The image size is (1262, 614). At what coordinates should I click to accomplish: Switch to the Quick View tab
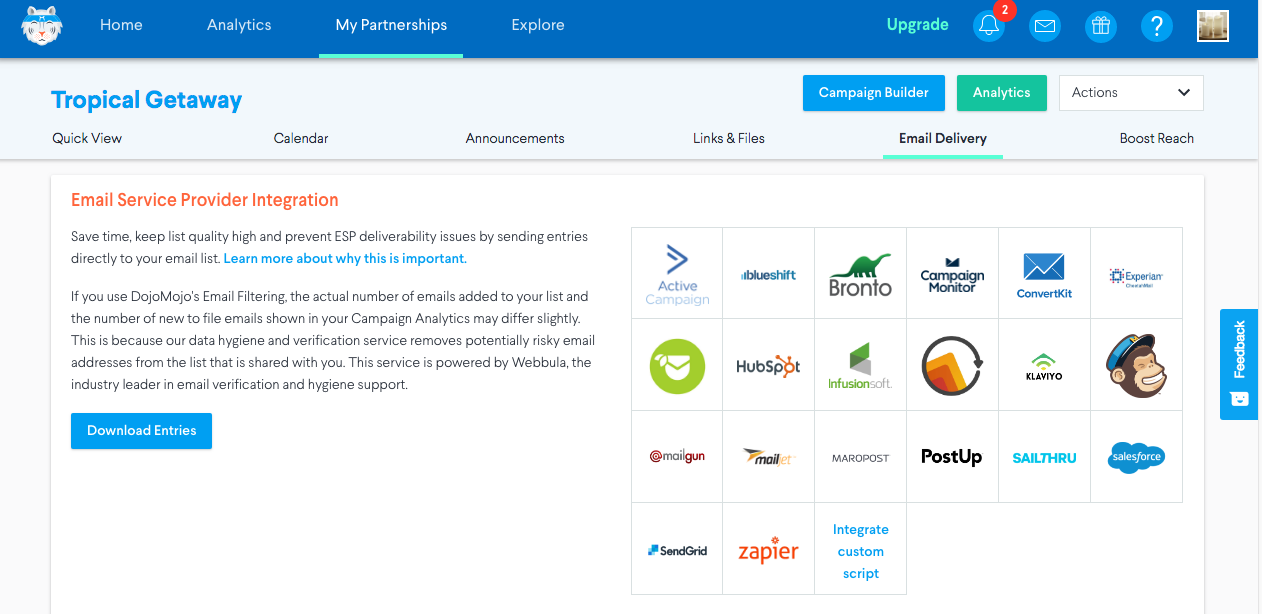coord(87,138)
